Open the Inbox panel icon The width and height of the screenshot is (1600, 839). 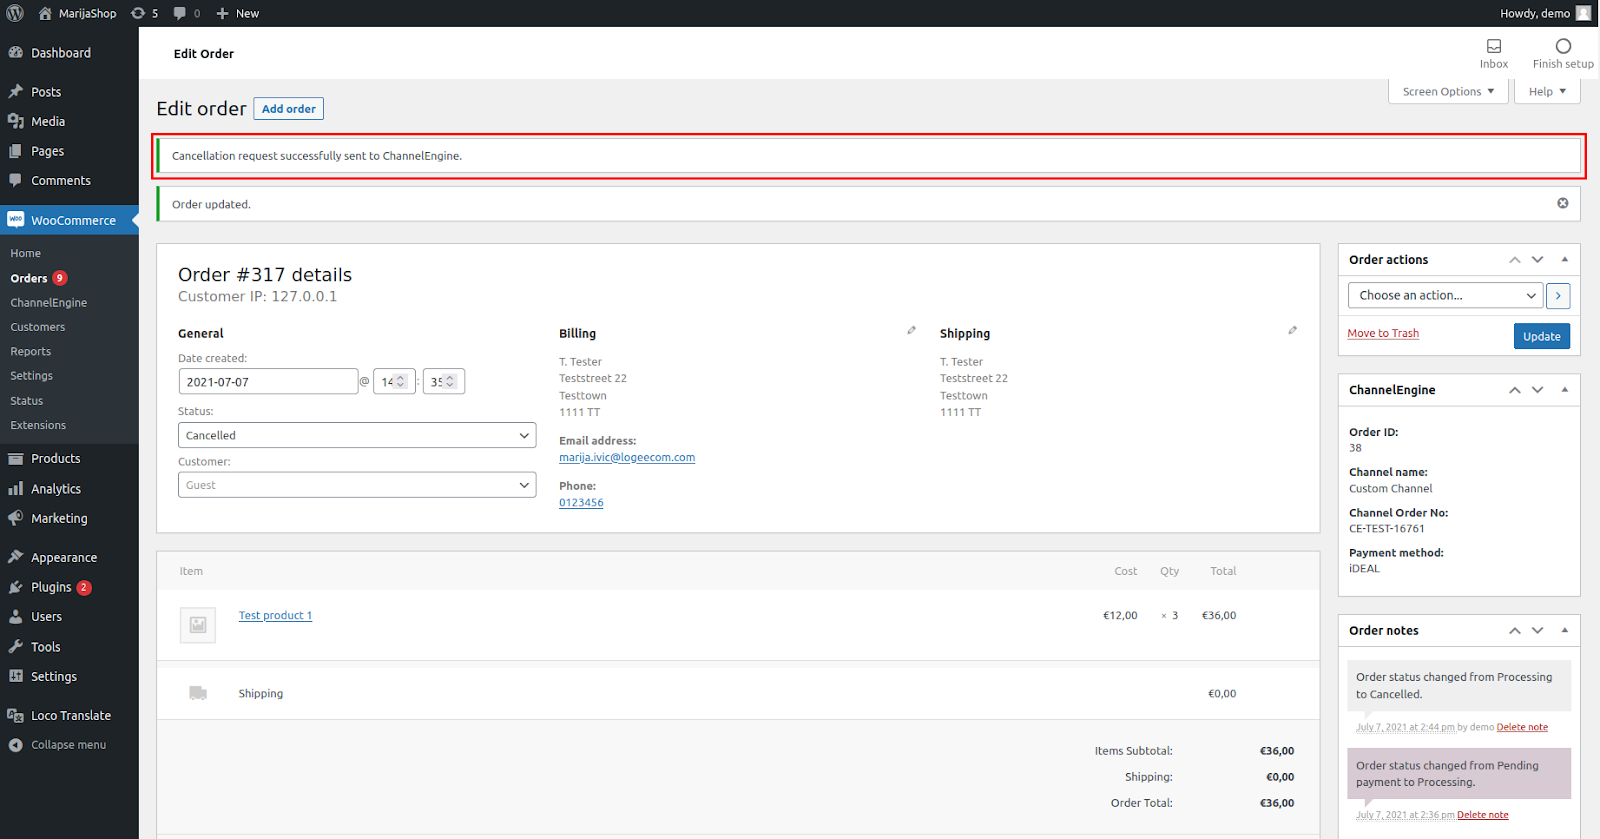1493,47
